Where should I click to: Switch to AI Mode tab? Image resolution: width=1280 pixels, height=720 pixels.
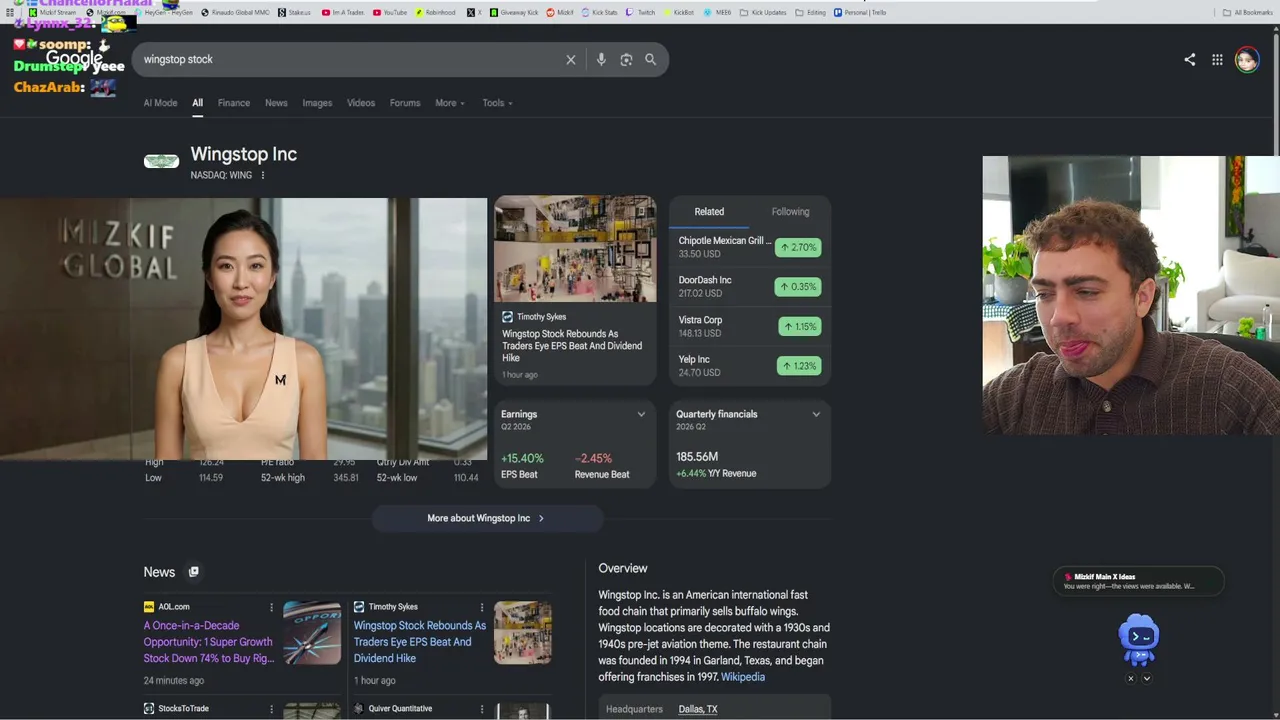pyautogui.click(x=160, y=103)
